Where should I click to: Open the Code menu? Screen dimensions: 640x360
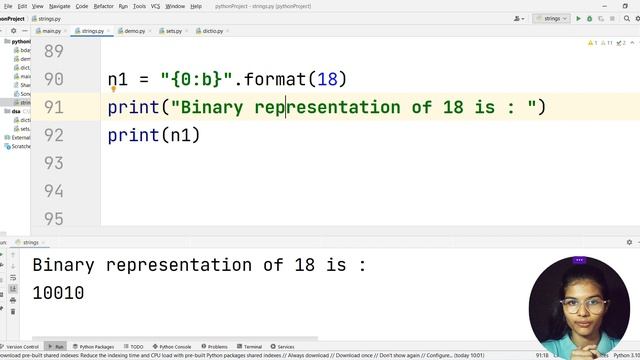[x=82, y=7]
